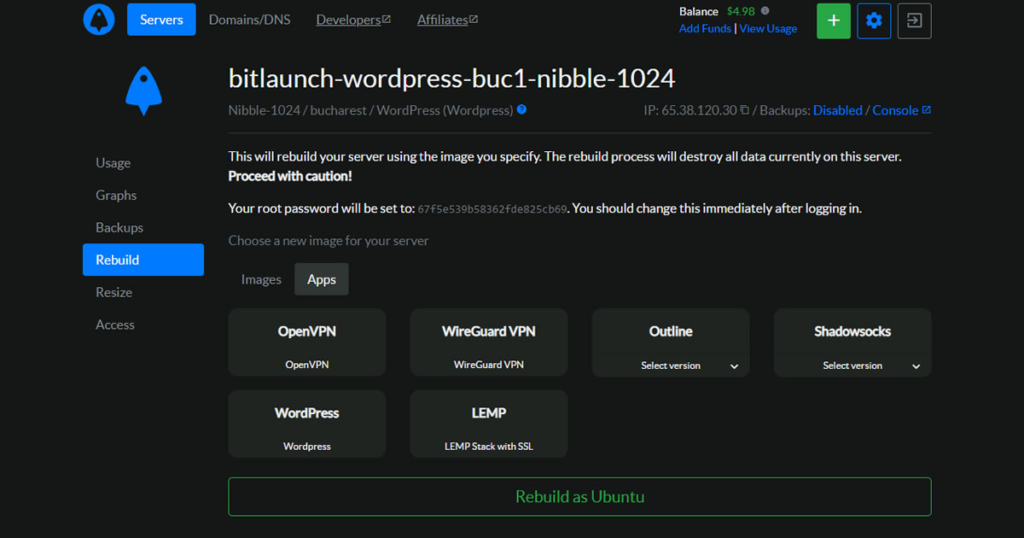Copy IP address using copy icon
Viewport: 1024px width, 538px height.
coord(745,110)
